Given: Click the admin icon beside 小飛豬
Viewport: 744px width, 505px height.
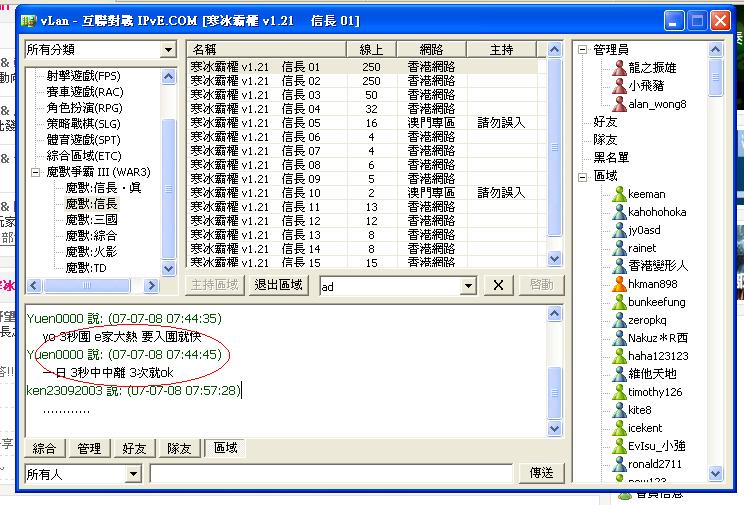Looking at the screenshot, I should pos(619,85).
